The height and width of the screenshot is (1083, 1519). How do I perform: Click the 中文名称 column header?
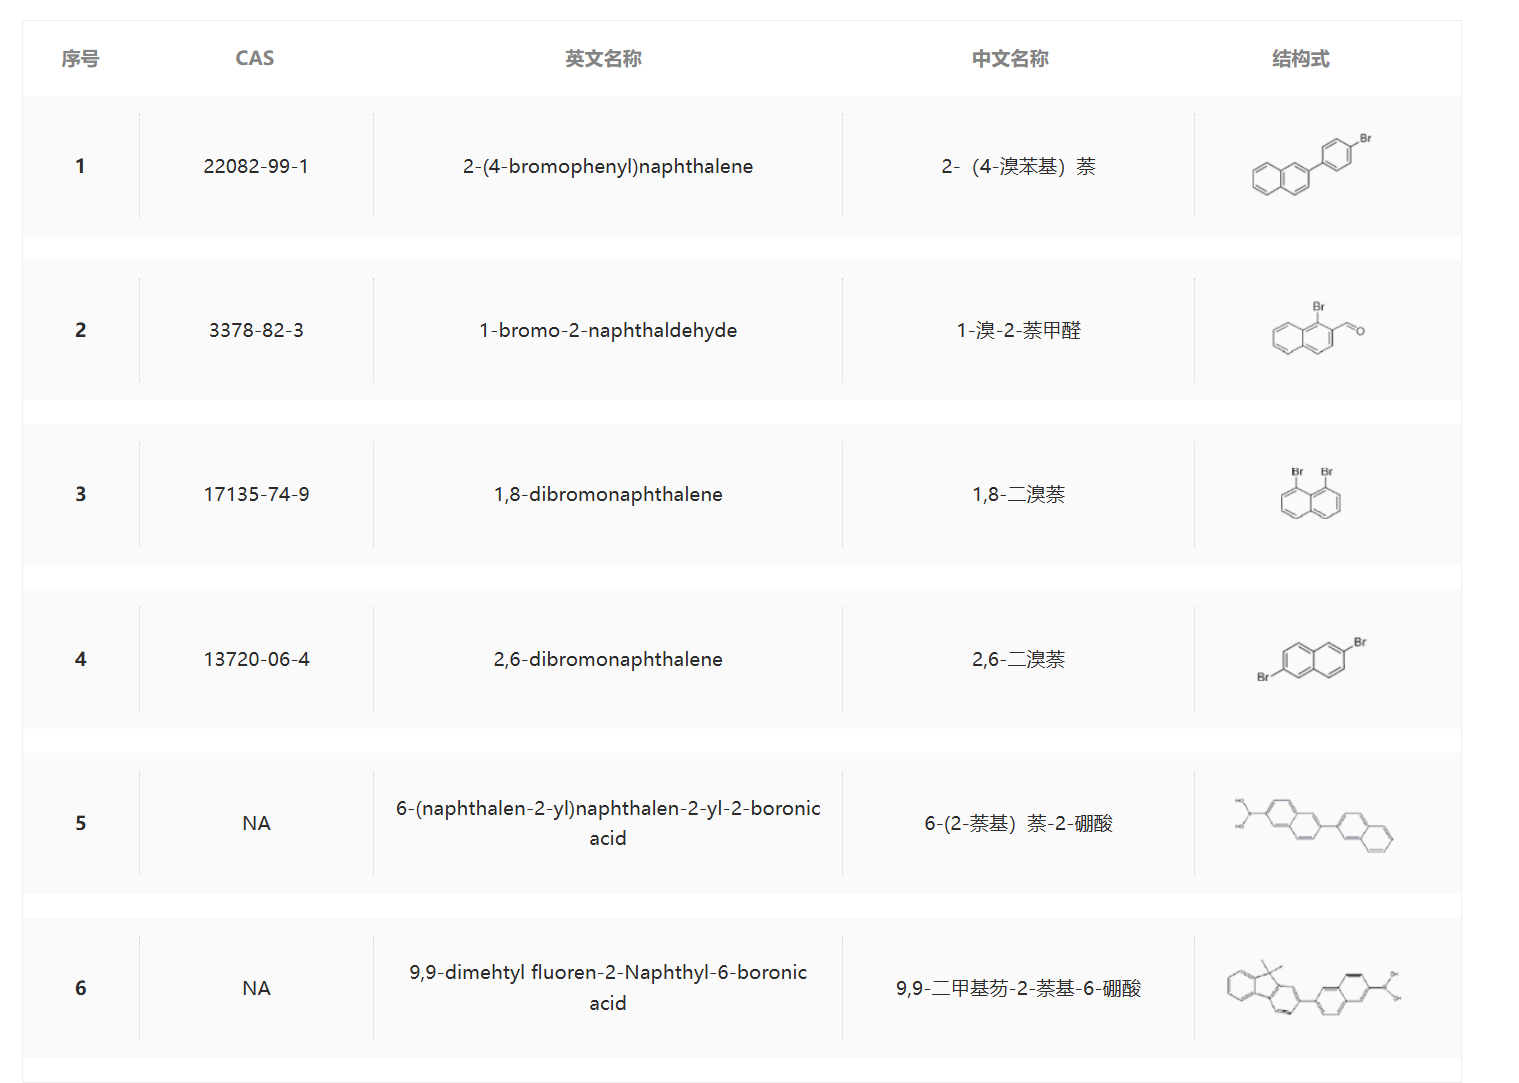(x=1010, y=58)
